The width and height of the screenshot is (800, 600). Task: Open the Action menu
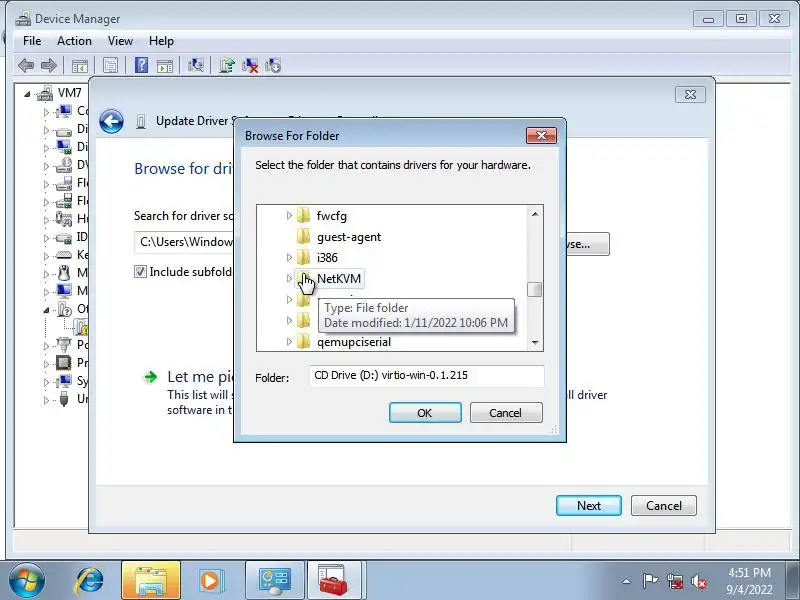[74, 41]
